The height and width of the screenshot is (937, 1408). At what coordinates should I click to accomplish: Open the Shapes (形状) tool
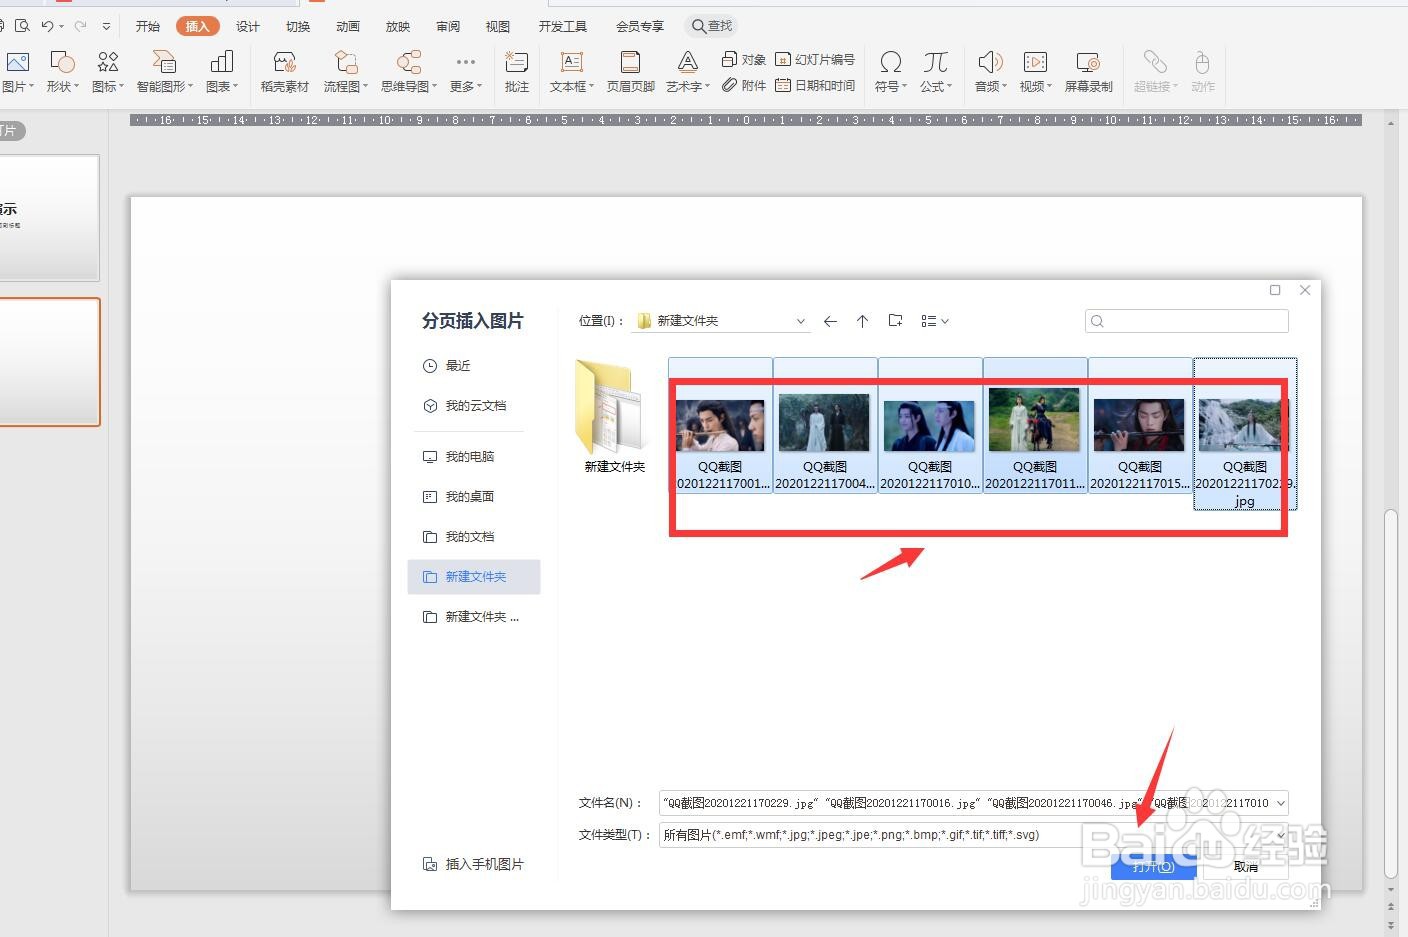coord(62,72)
